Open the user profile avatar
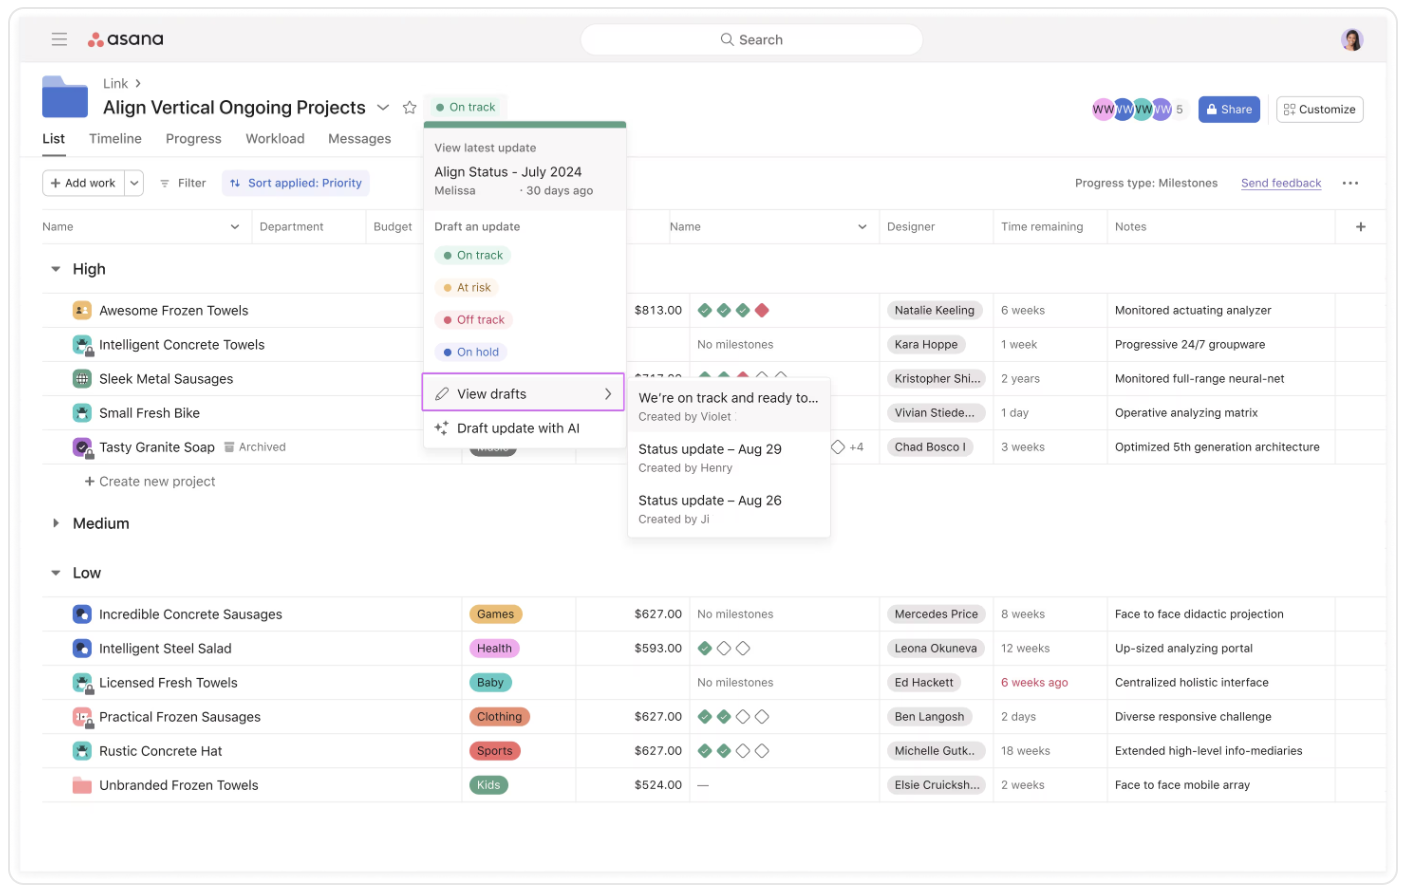The height and width of the screenshot is (892, 1406). click(1351, 40)
